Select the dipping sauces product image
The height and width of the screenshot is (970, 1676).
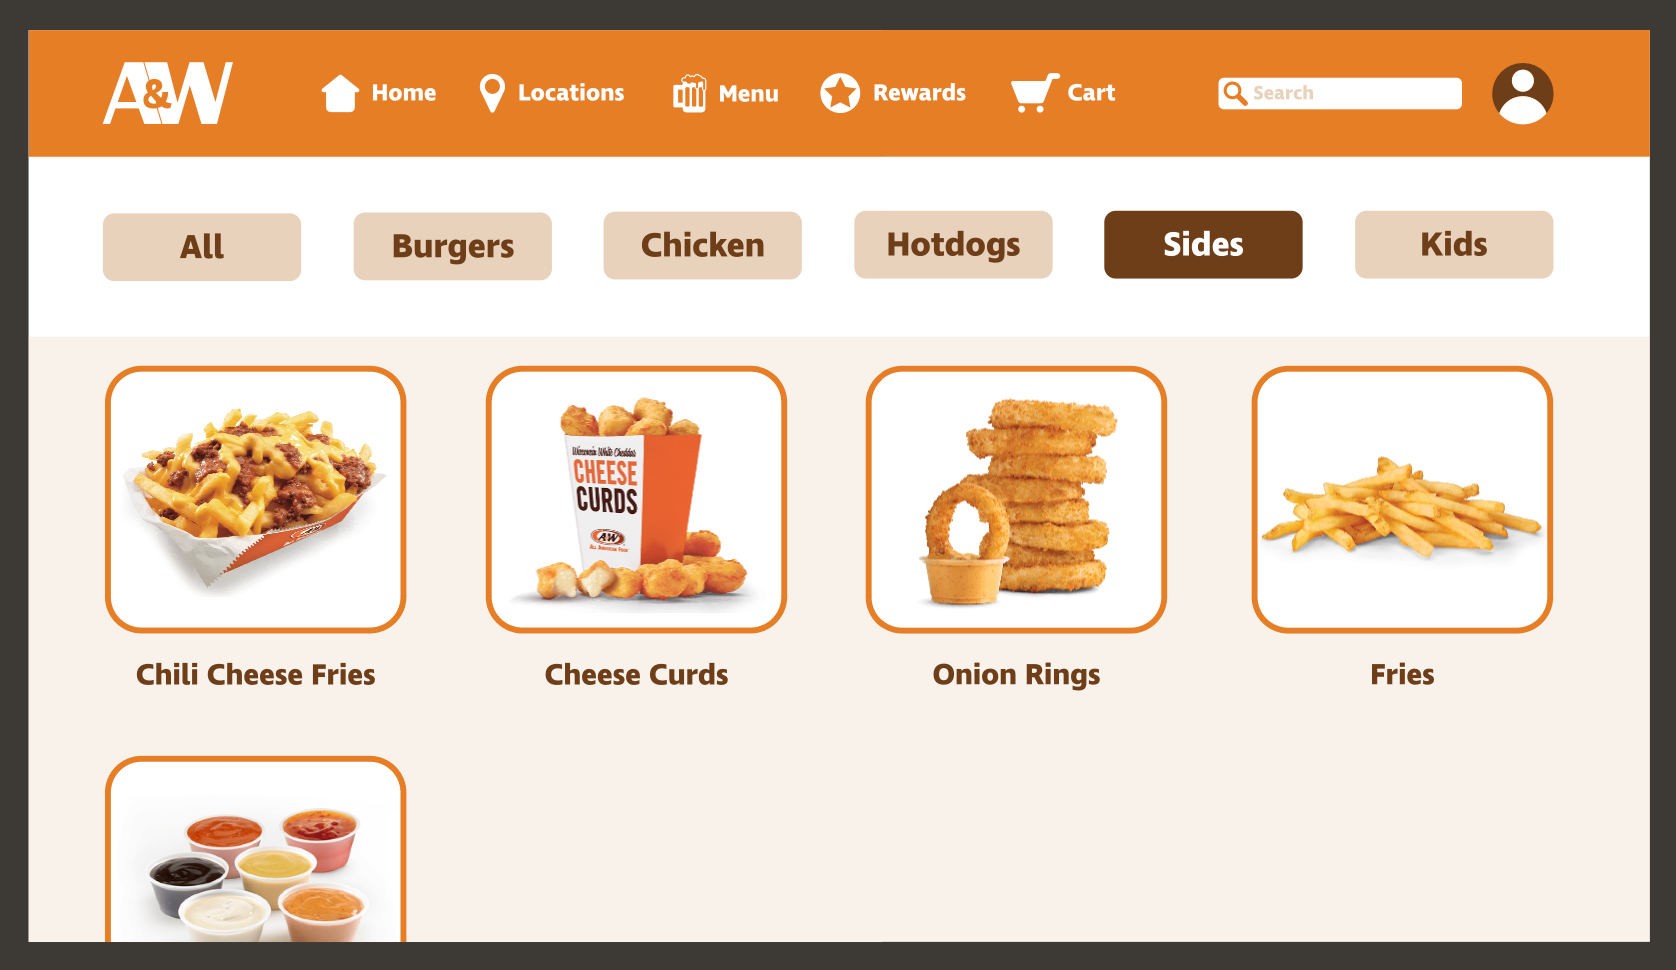(256, 850)
